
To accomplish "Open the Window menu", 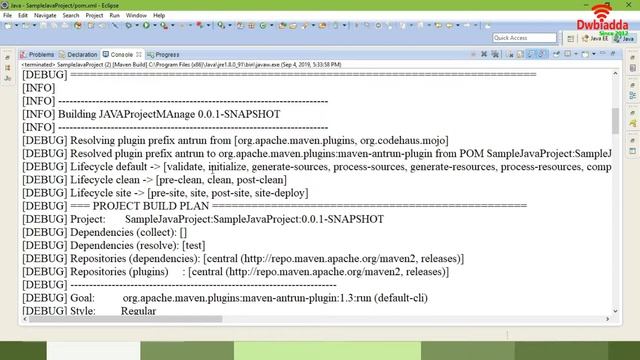I will pos(136,16).
